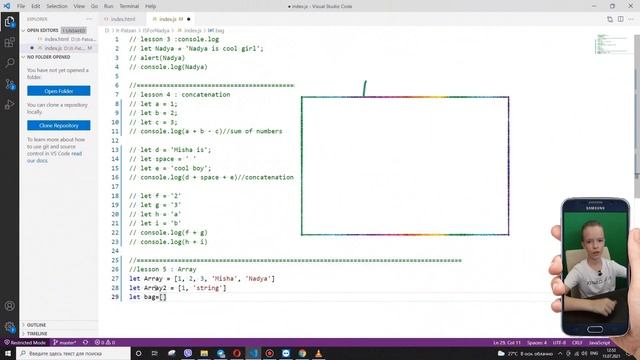This screenshot has height=360, width=640.
Task: Open the Explorer view in activity bar
Action: [x=9, y=21]
